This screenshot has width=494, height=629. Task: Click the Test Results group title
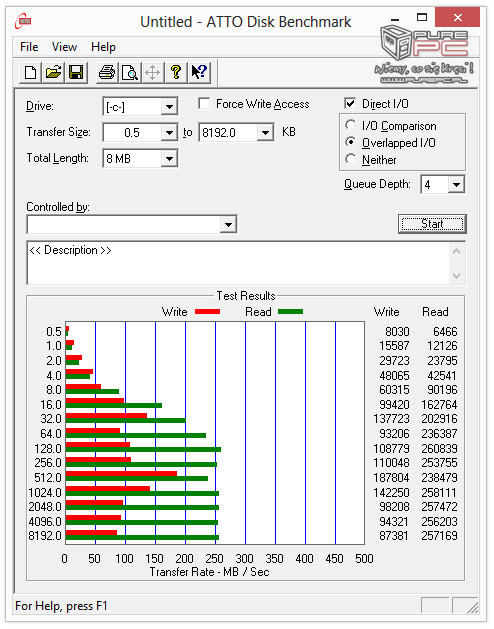point(246,296)
